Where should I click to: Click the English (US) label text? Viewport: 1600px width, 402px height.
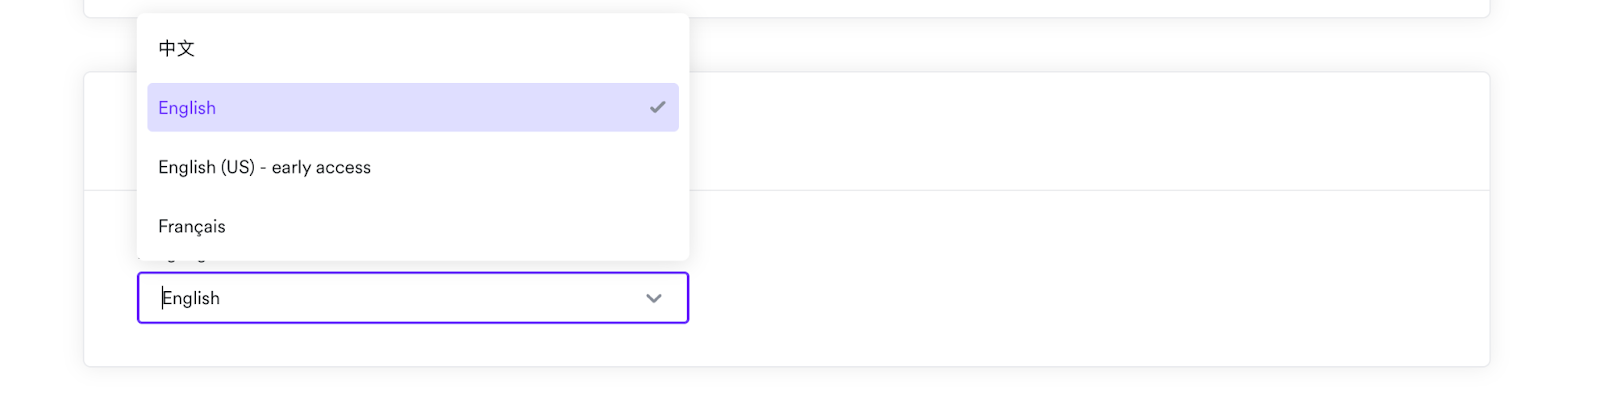[206, 167]
